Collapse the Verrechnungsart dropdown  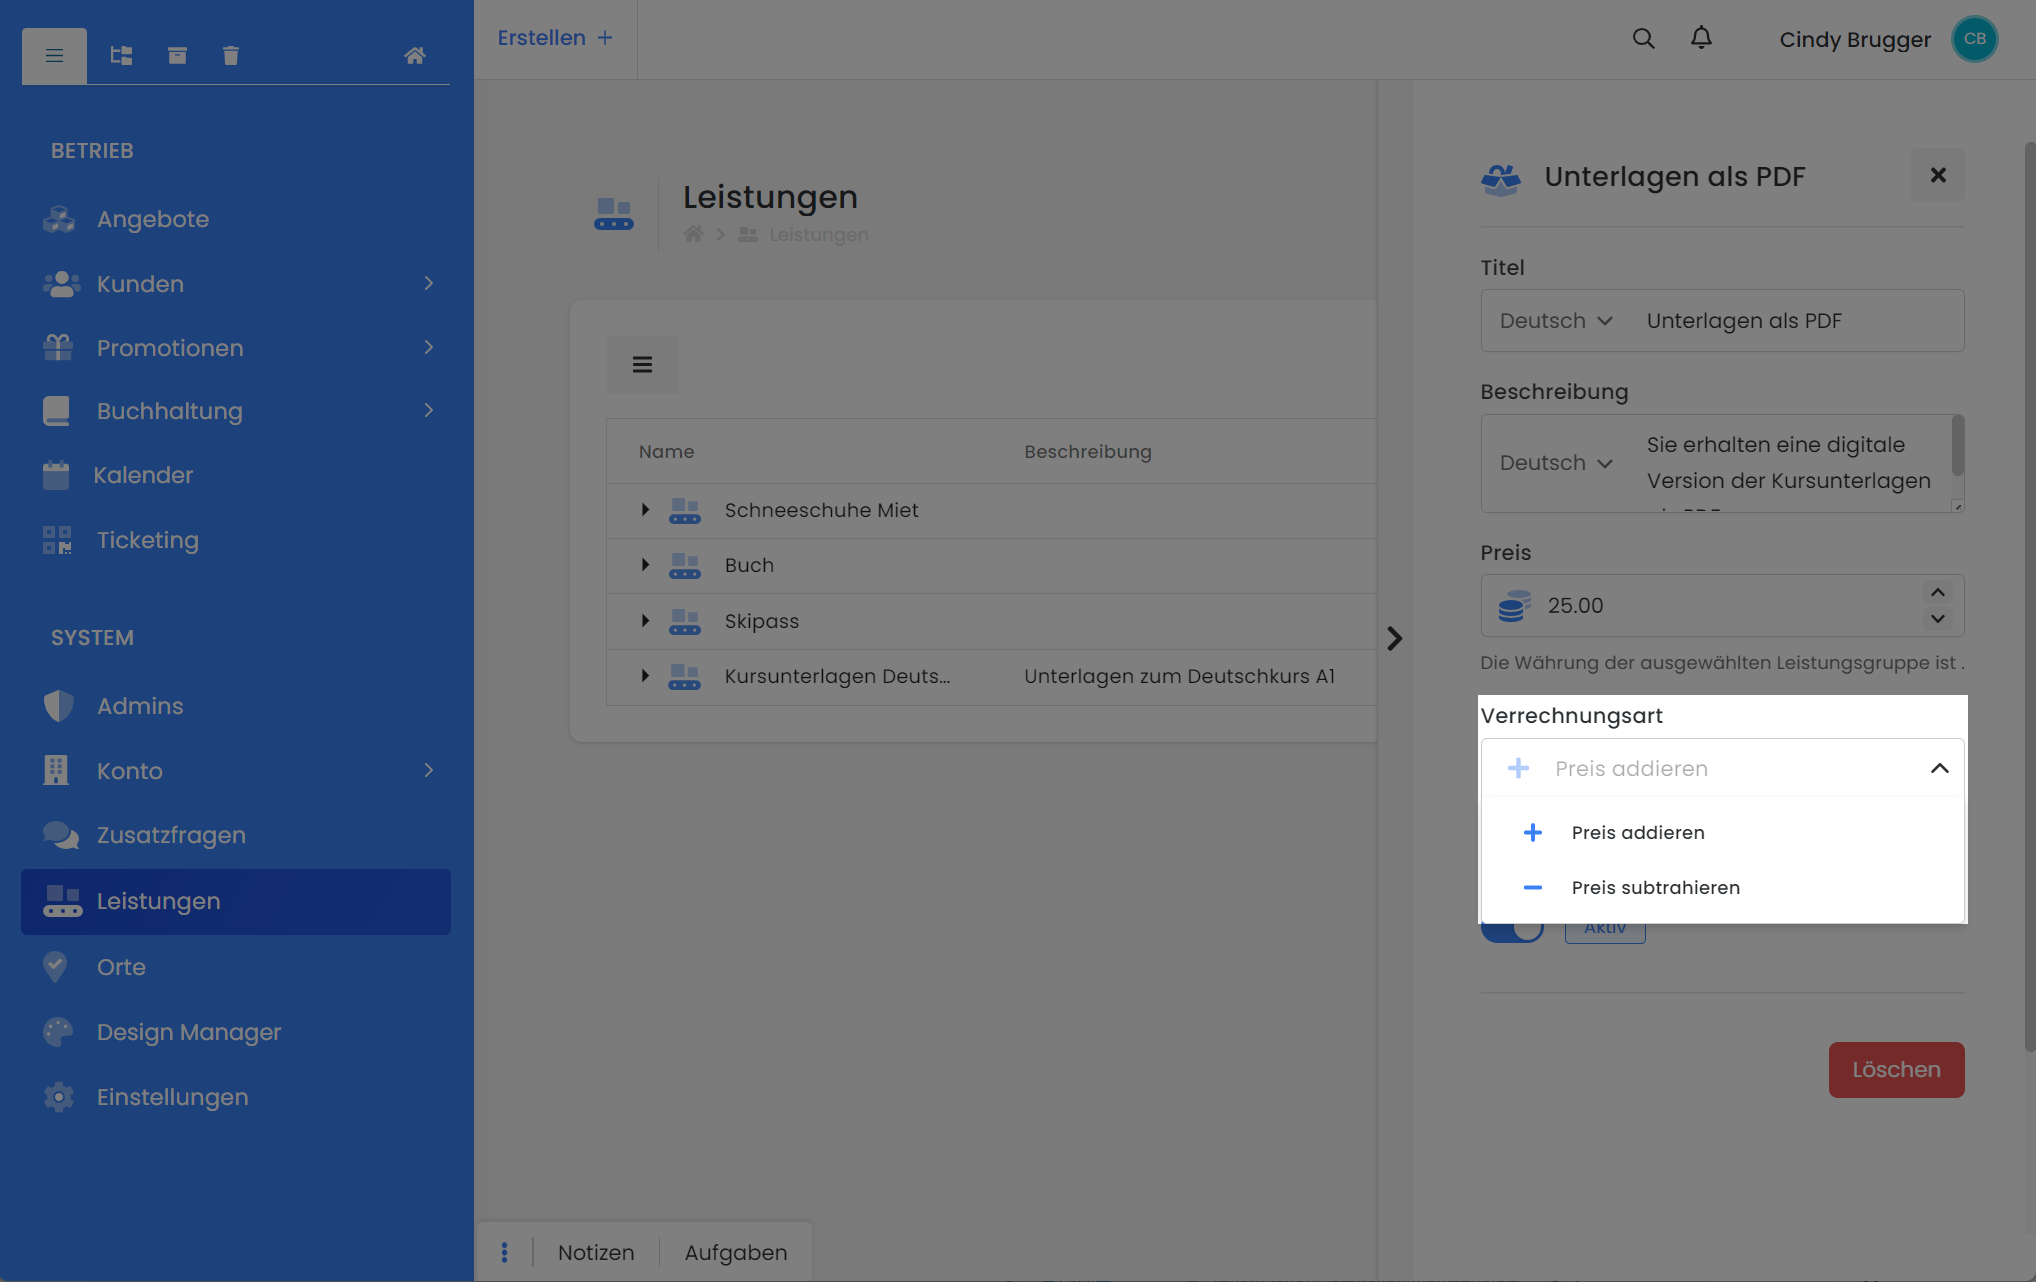coord(1939,769)
